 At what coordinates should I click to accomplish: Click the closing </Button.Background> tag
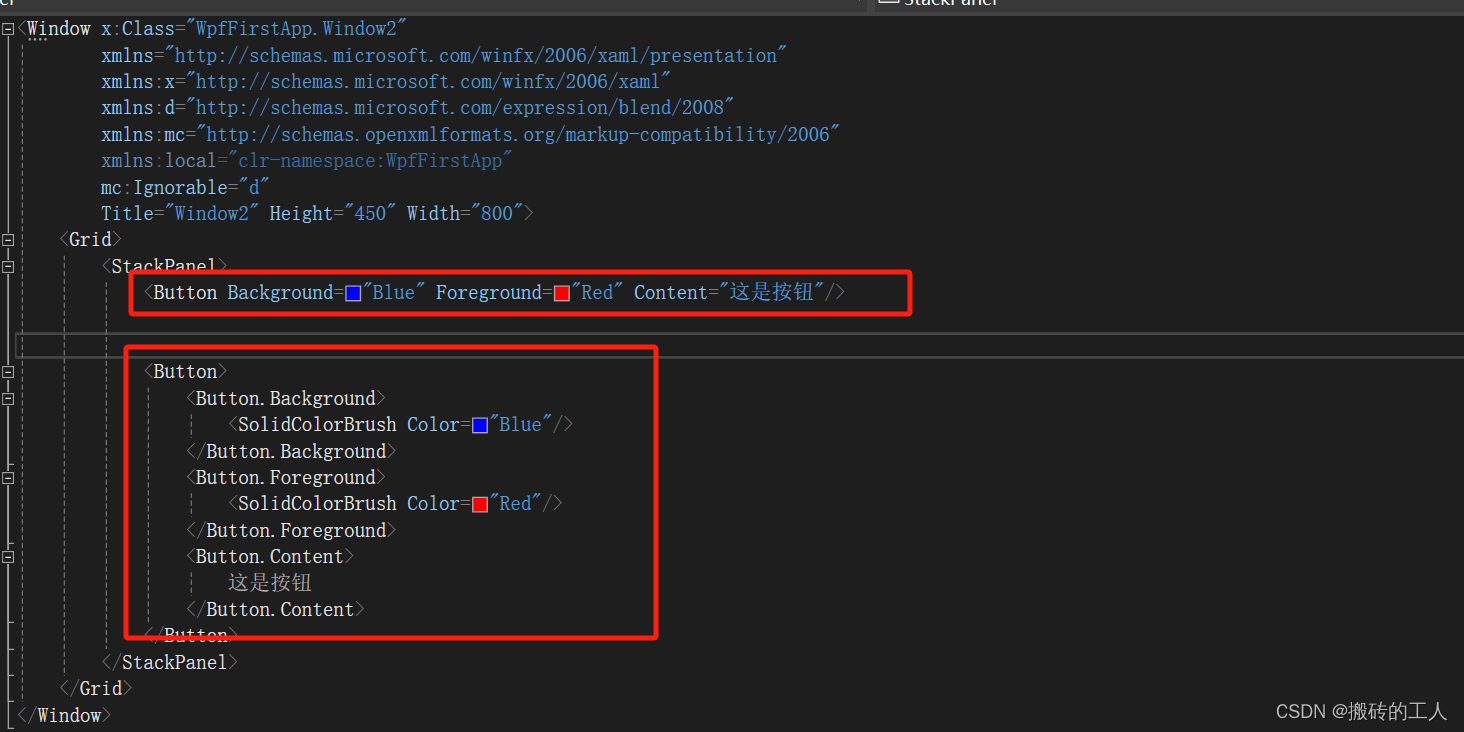tap(291, 451)
